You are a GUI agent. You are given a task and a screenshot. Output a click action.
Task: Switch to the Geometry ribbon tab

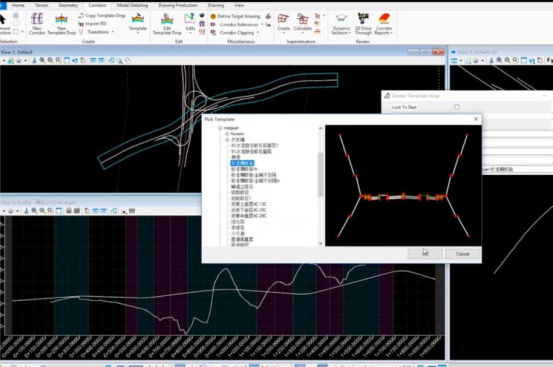point(68,5)
